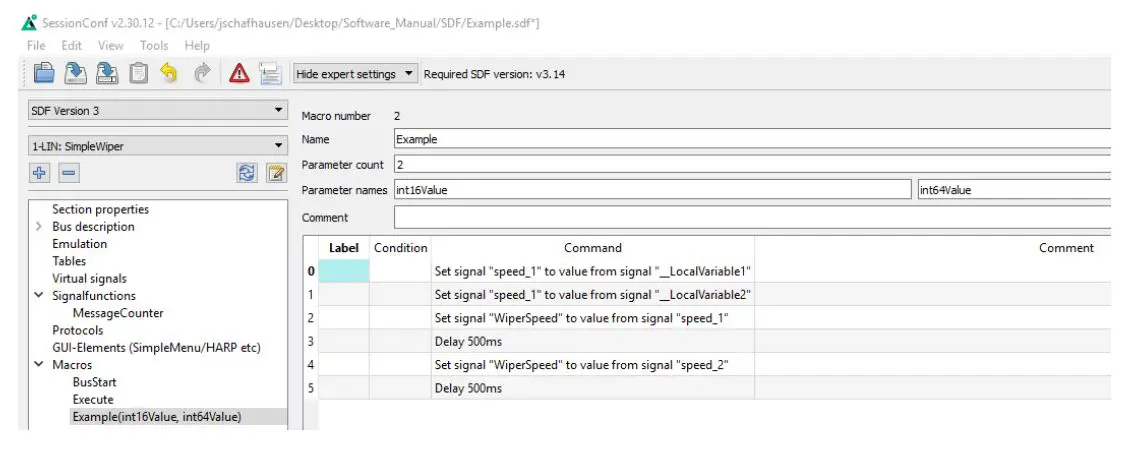Screen dimensions: 1136x459
Task: Open the Tools menu
Action: [x=154, y=45]
